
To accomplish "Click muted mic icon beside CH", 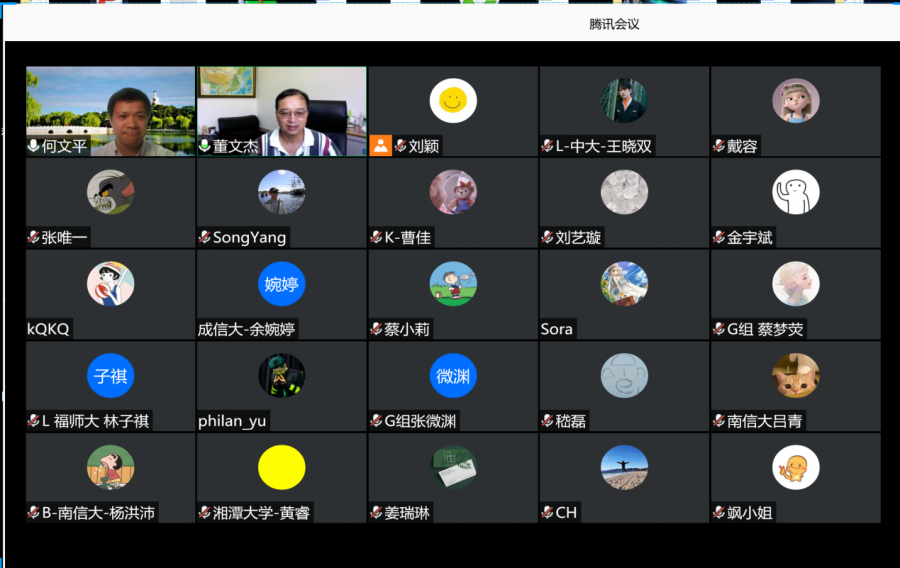I will tap(547, 513).
